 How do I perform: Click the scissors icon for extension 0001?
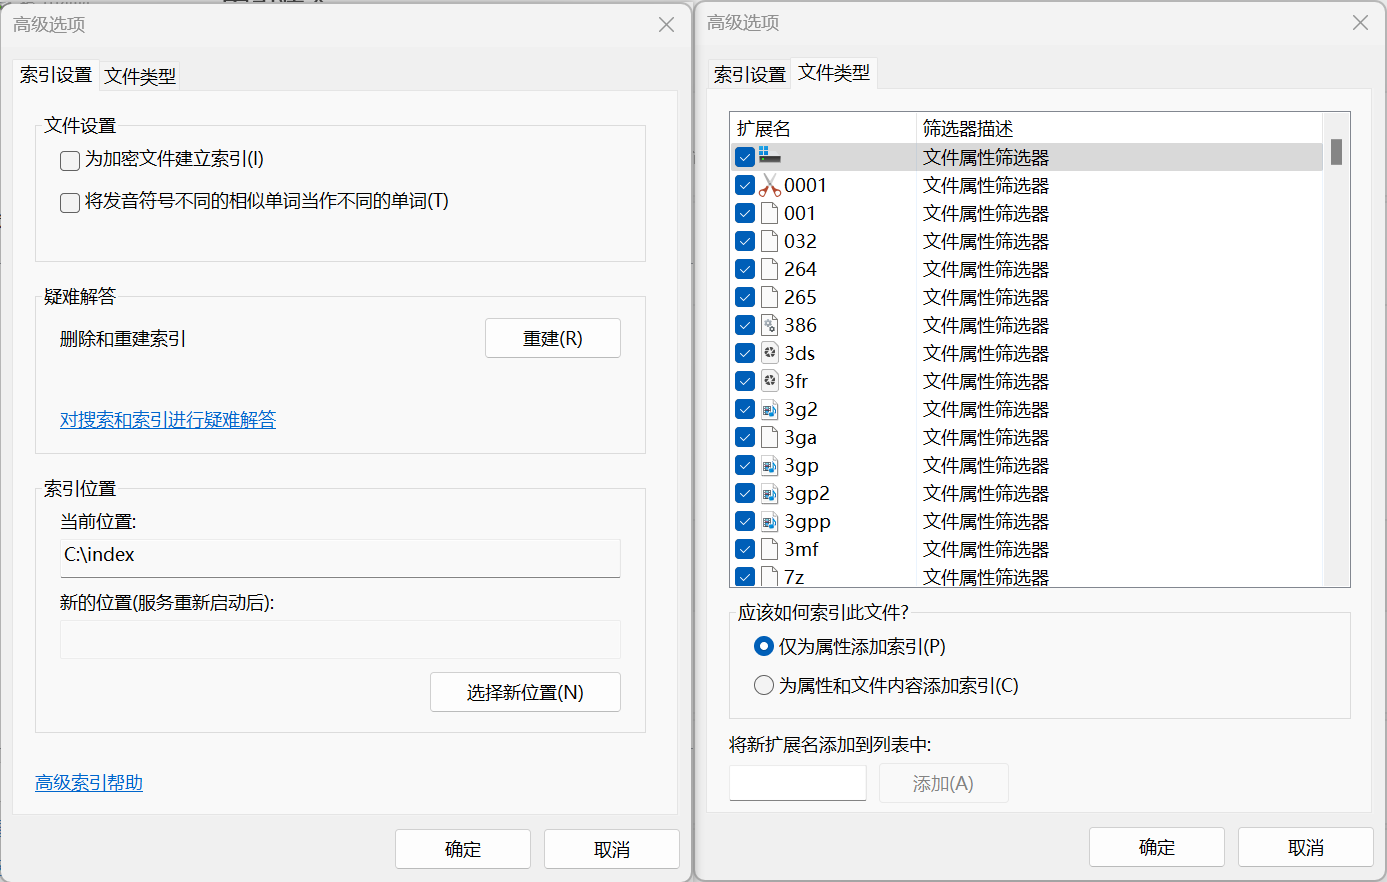[x=769, y=185]
